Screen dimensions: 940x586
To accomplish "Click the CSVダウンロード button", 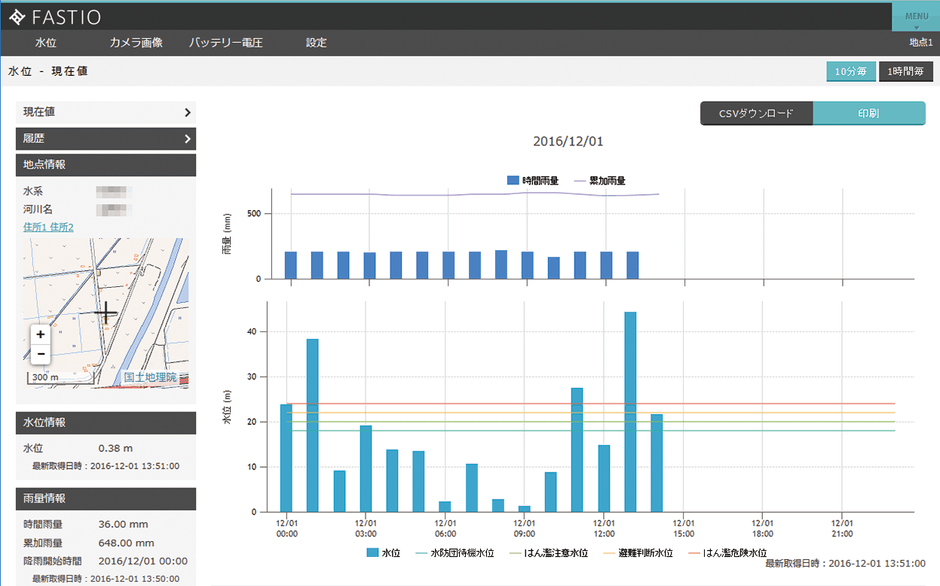I will [756, 113].
